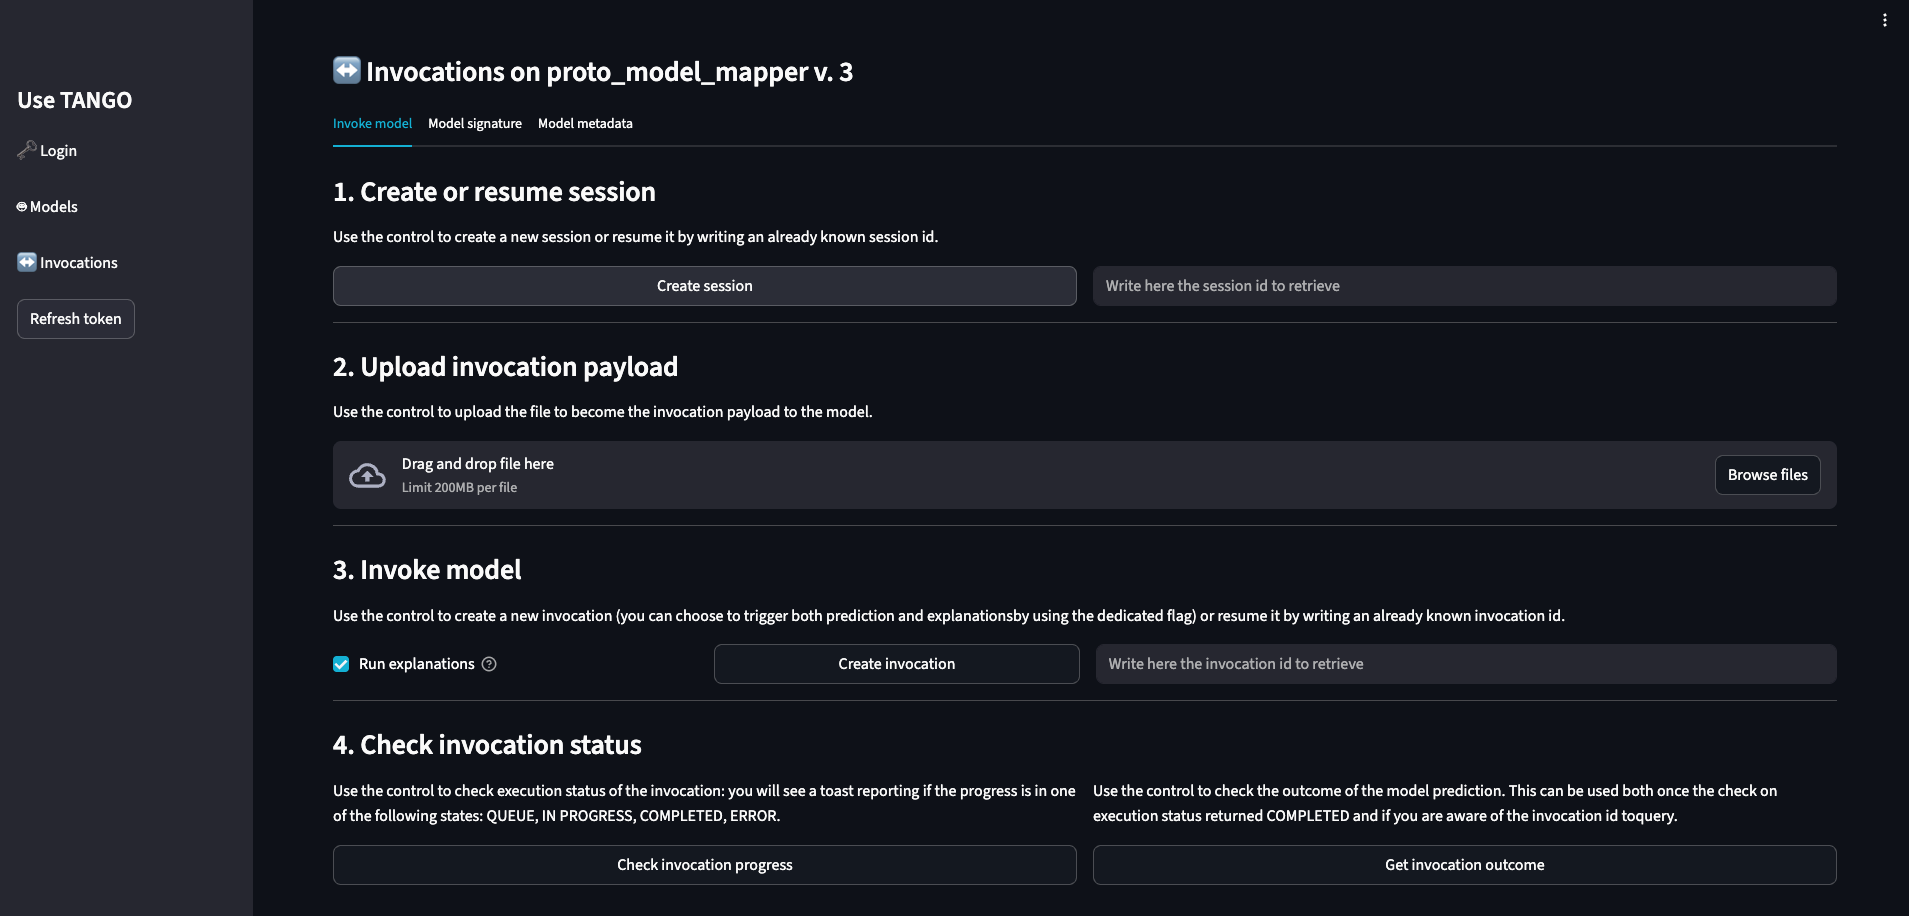Image resolution: width=1909 pixels, height=916 pixels.
Task: Open the Model metadata tab
Action: pos(585,123)
